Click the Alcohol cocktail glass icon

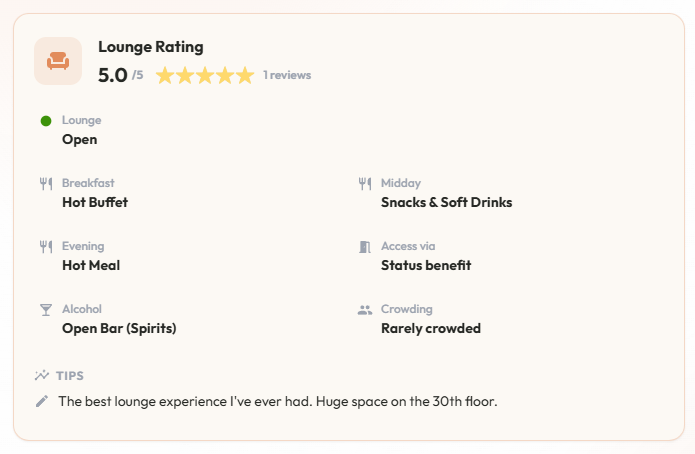(46, 309)
